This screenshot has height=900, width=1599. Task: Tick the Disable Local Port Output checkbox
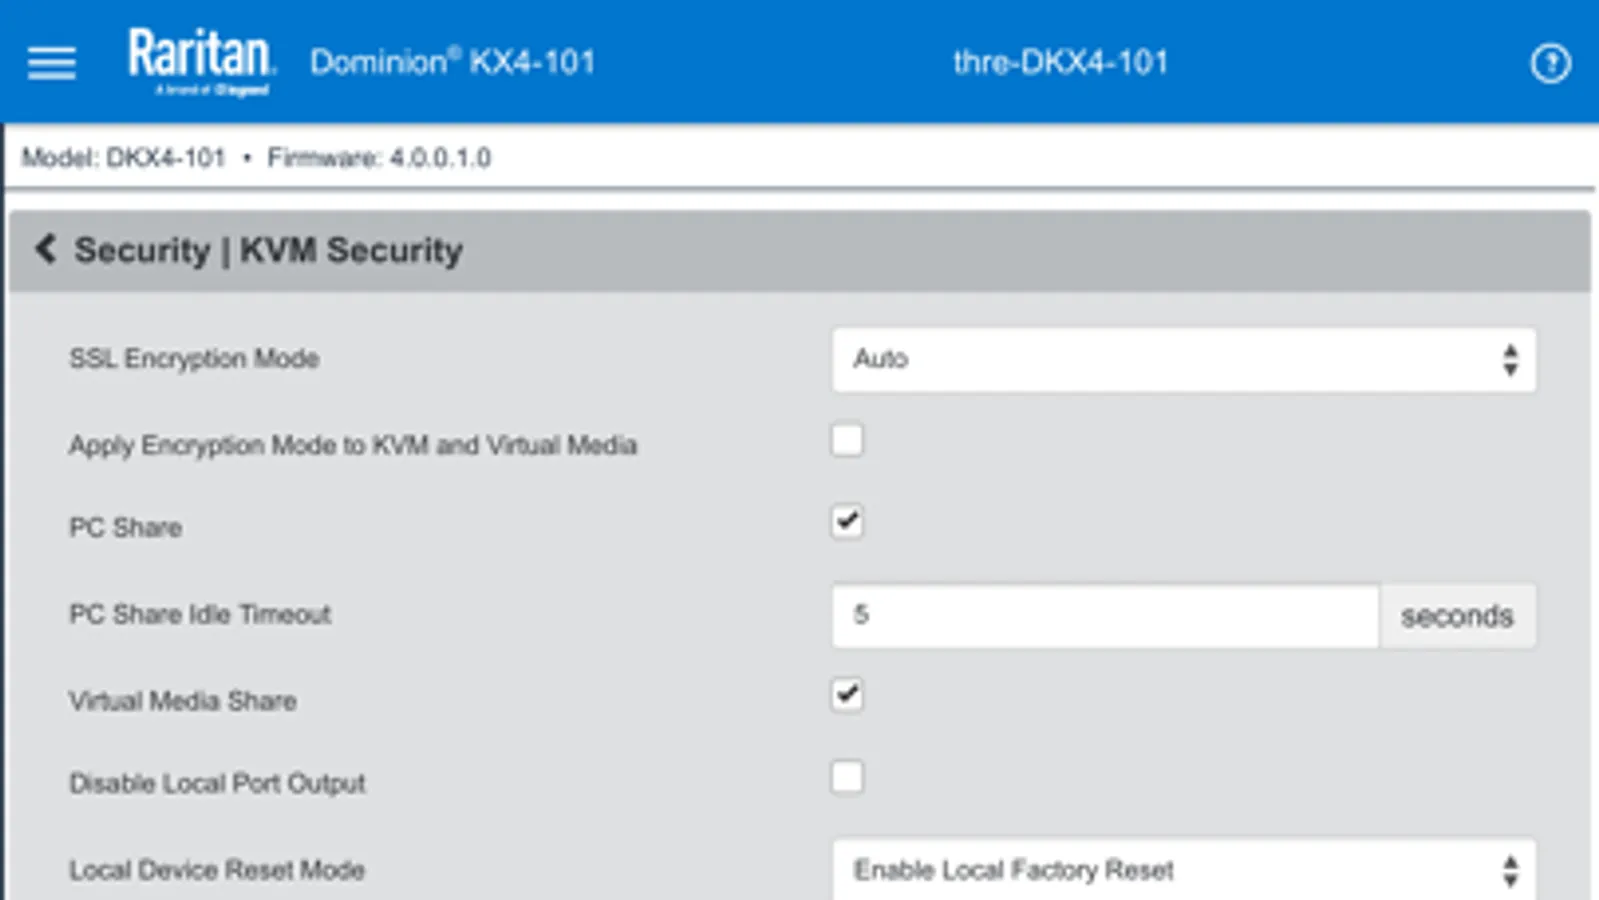(x=847, y=777)
